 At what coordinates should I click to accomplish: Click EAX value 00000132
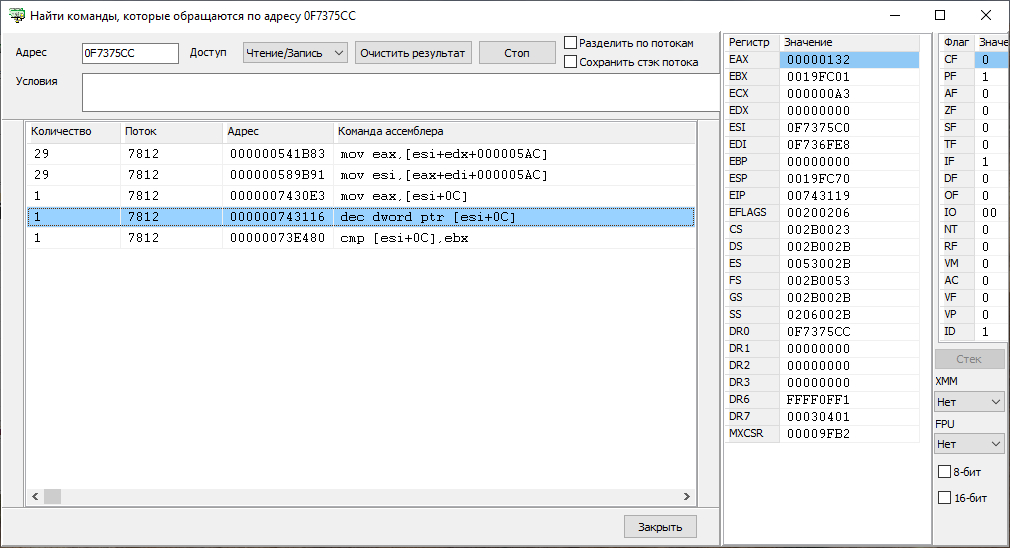[849, 59]
